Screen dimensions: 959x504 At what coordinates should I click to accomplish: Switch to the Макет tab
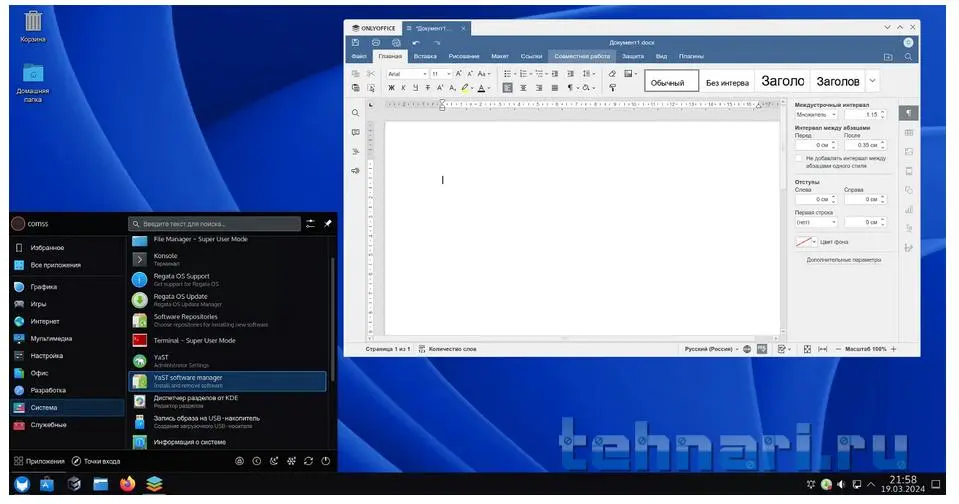coord(500,56)
